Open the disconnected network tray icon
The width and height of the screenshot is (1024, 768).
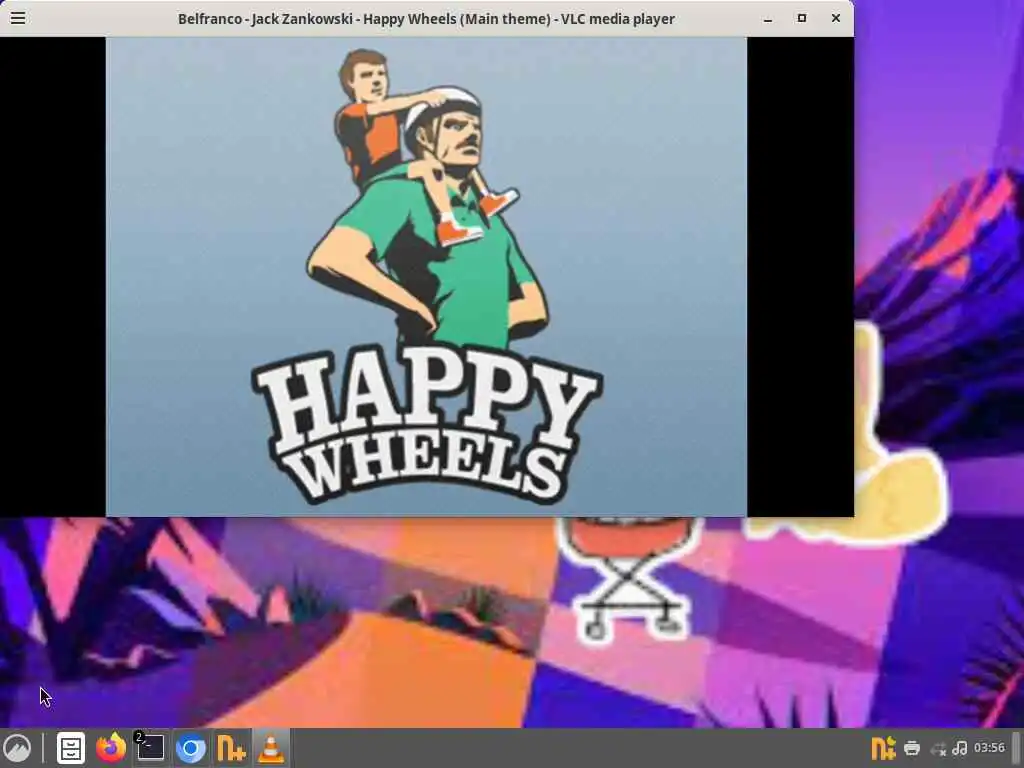pyautogui.click(x=938, y=748)
